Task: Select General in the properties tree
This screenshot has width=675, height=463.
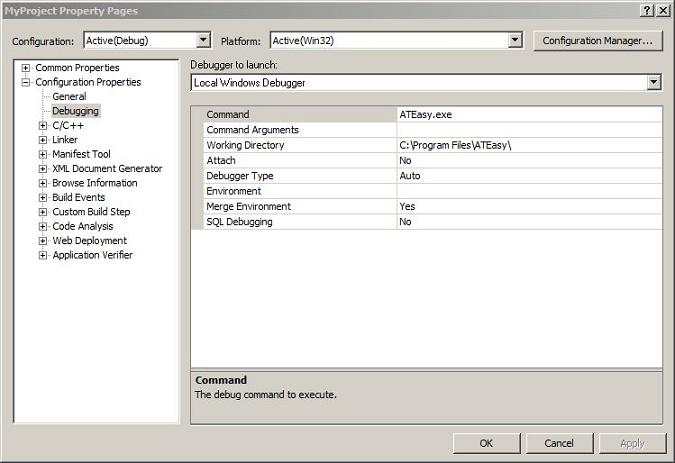Action: pyautogui.click(x=69, y=97)
